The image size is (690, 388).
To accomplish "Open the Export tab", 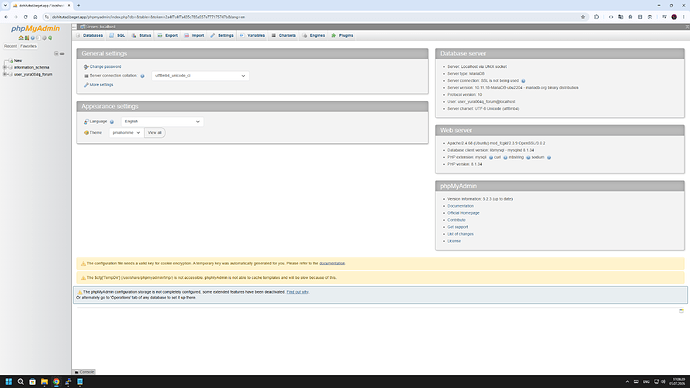I will click(168, 35).
